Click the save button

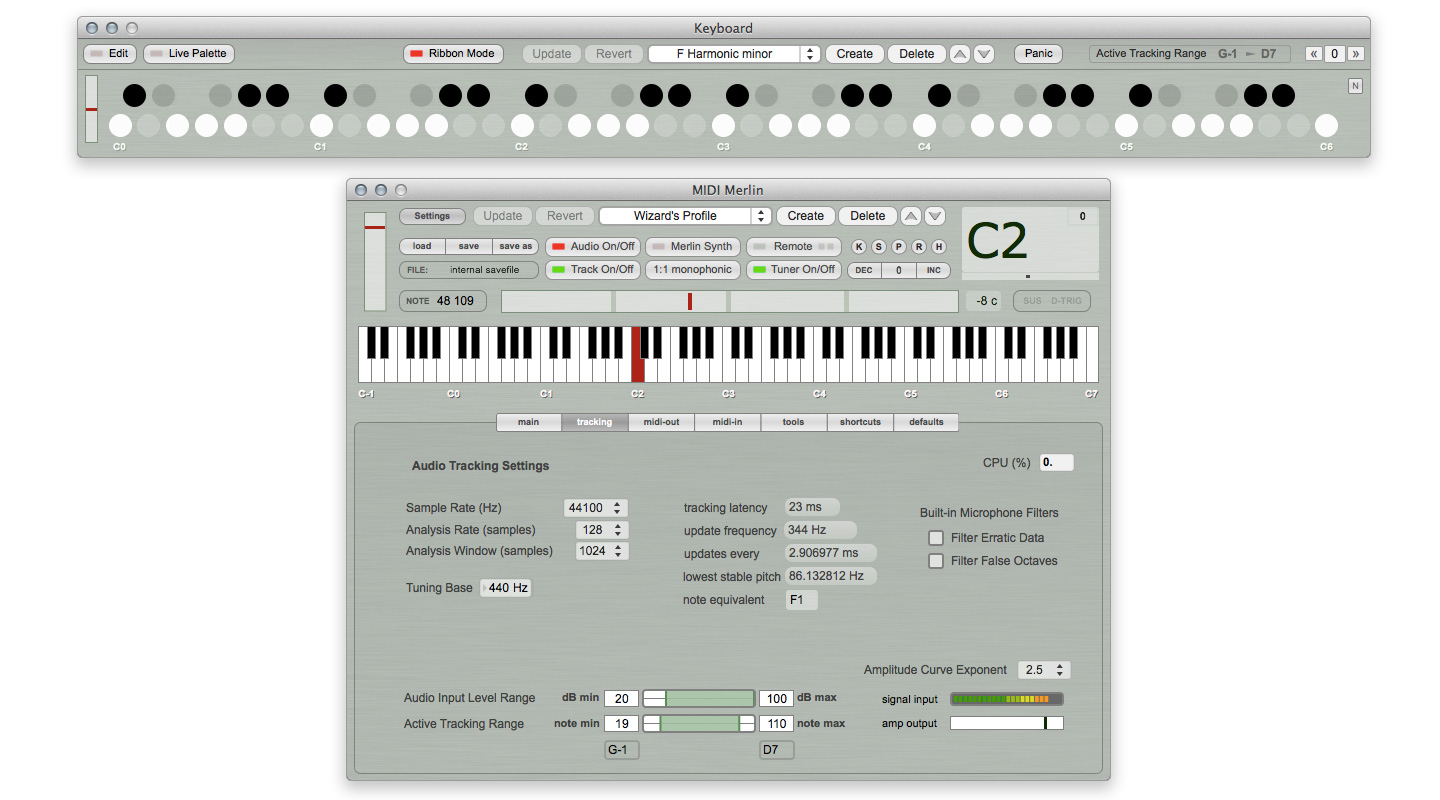pyautogui.click(x=469, y=246)
